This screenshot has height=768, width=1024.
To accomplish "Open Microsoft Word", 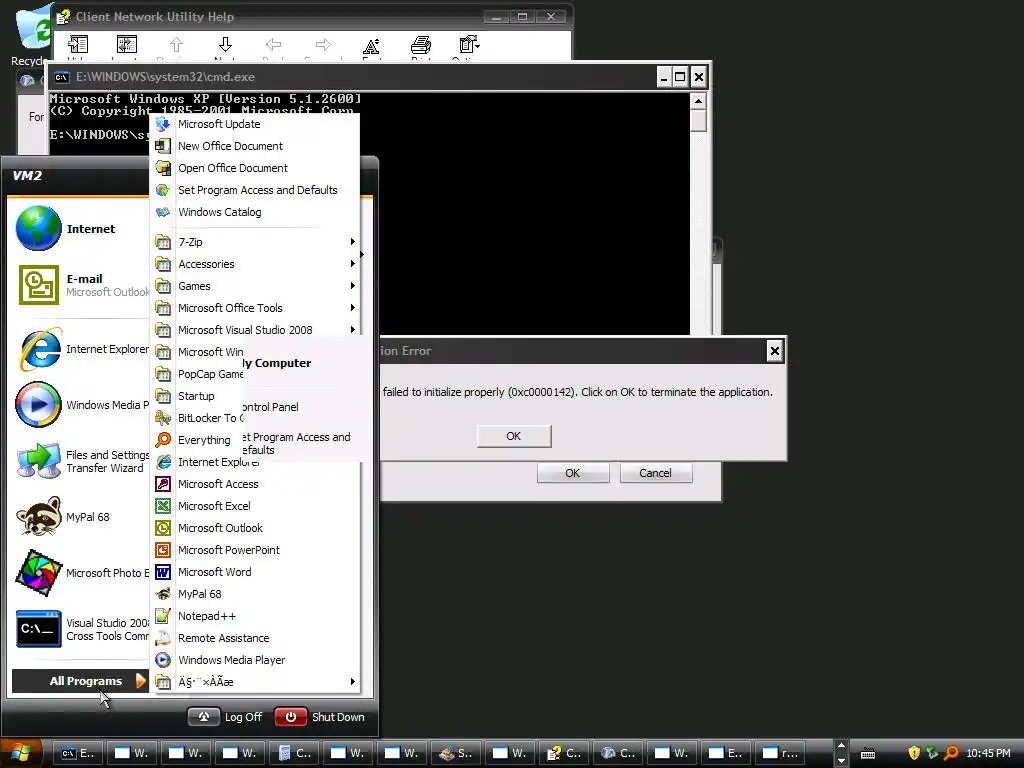I will pyautogui.click(x=255, y=572).
